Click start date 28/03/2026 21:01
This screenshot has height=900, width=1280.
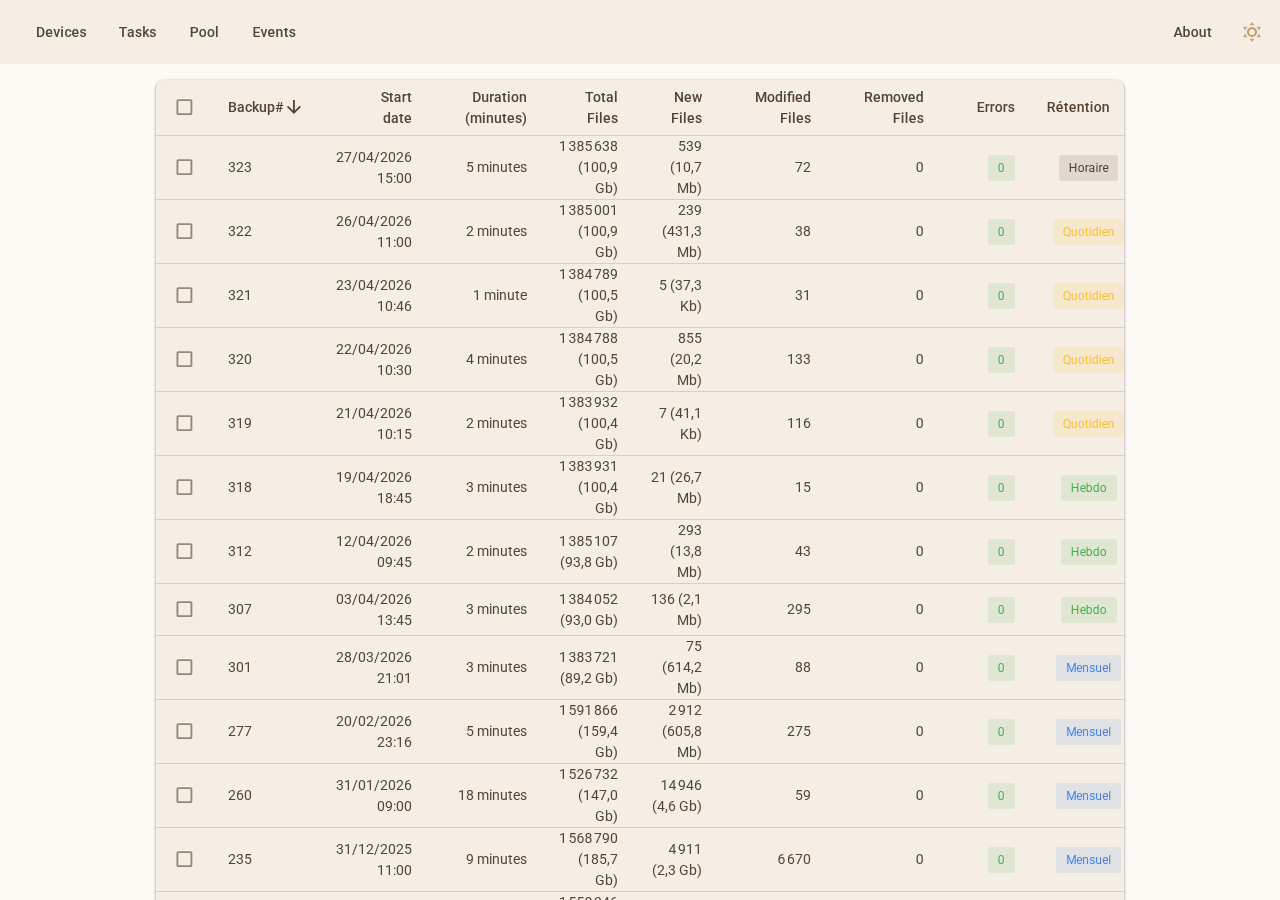click(x=374, y=667)
